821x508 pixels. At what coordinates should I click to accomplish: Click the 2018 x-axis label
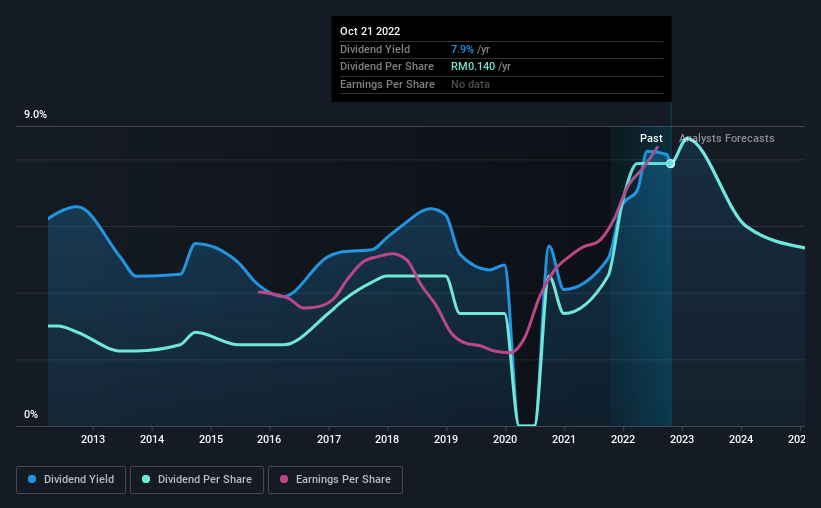tap(387, 439)
